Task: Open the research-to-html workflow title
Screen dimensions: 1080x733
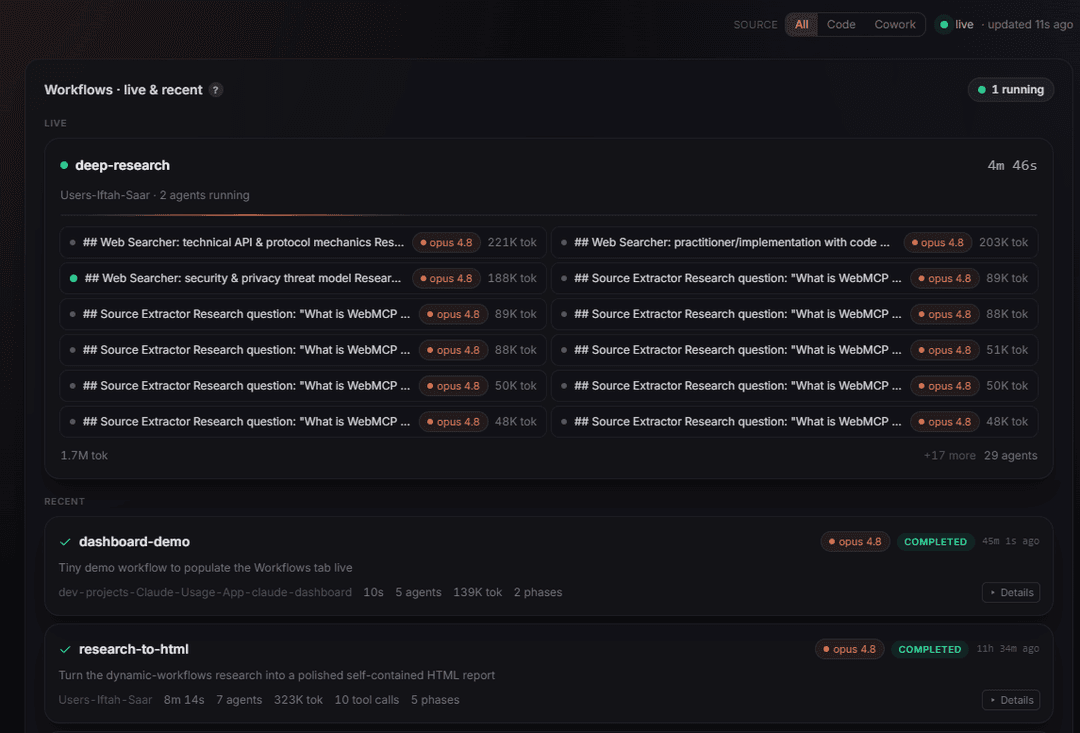Action: [134, 649]
